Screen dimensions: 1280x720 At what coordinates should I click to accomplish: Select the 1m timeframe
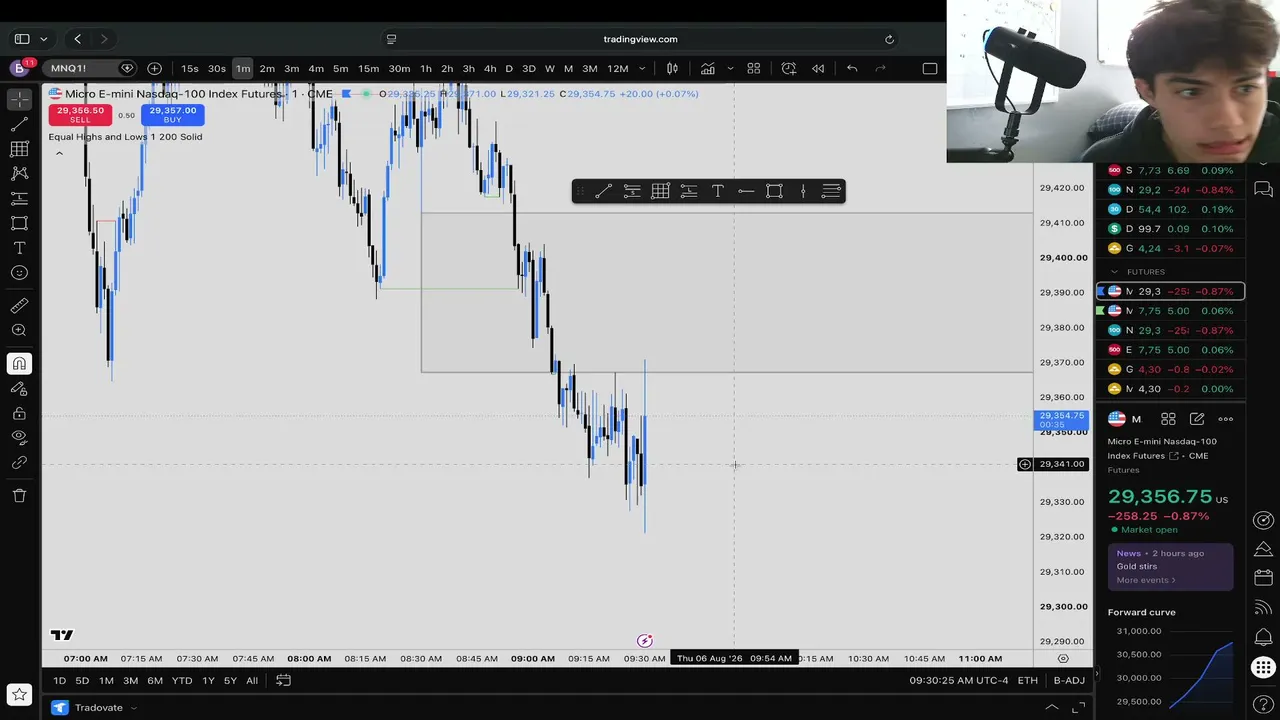243,68
